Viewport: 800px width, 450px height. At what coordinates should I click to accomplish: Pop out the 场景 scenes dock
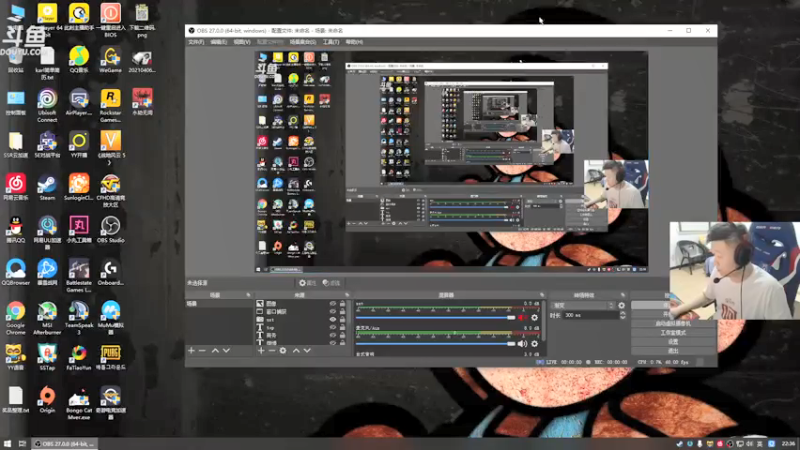pos(248,295)
